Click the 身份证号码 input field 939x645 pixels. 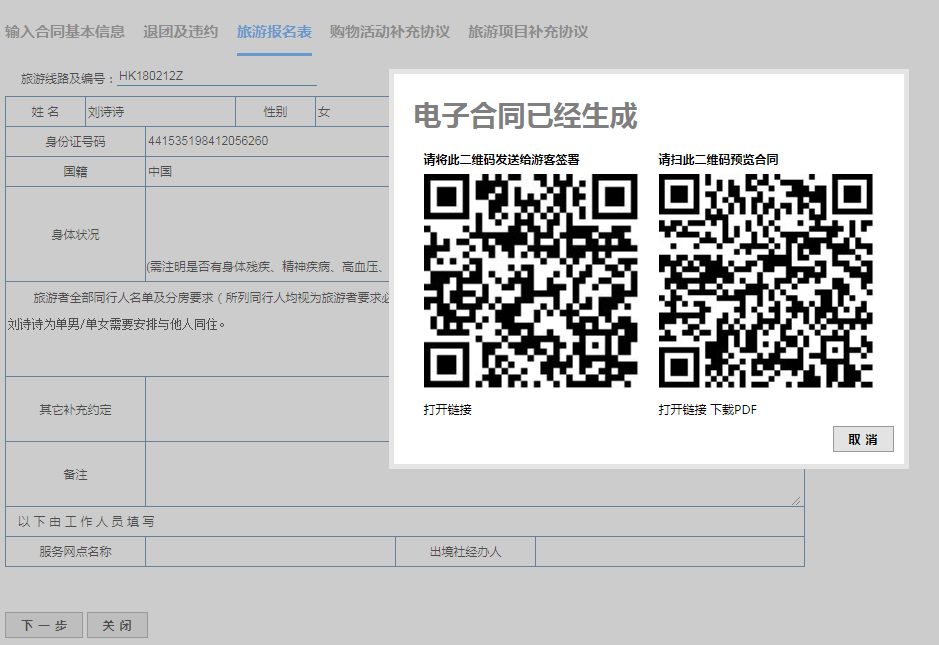tap(268, 141)
